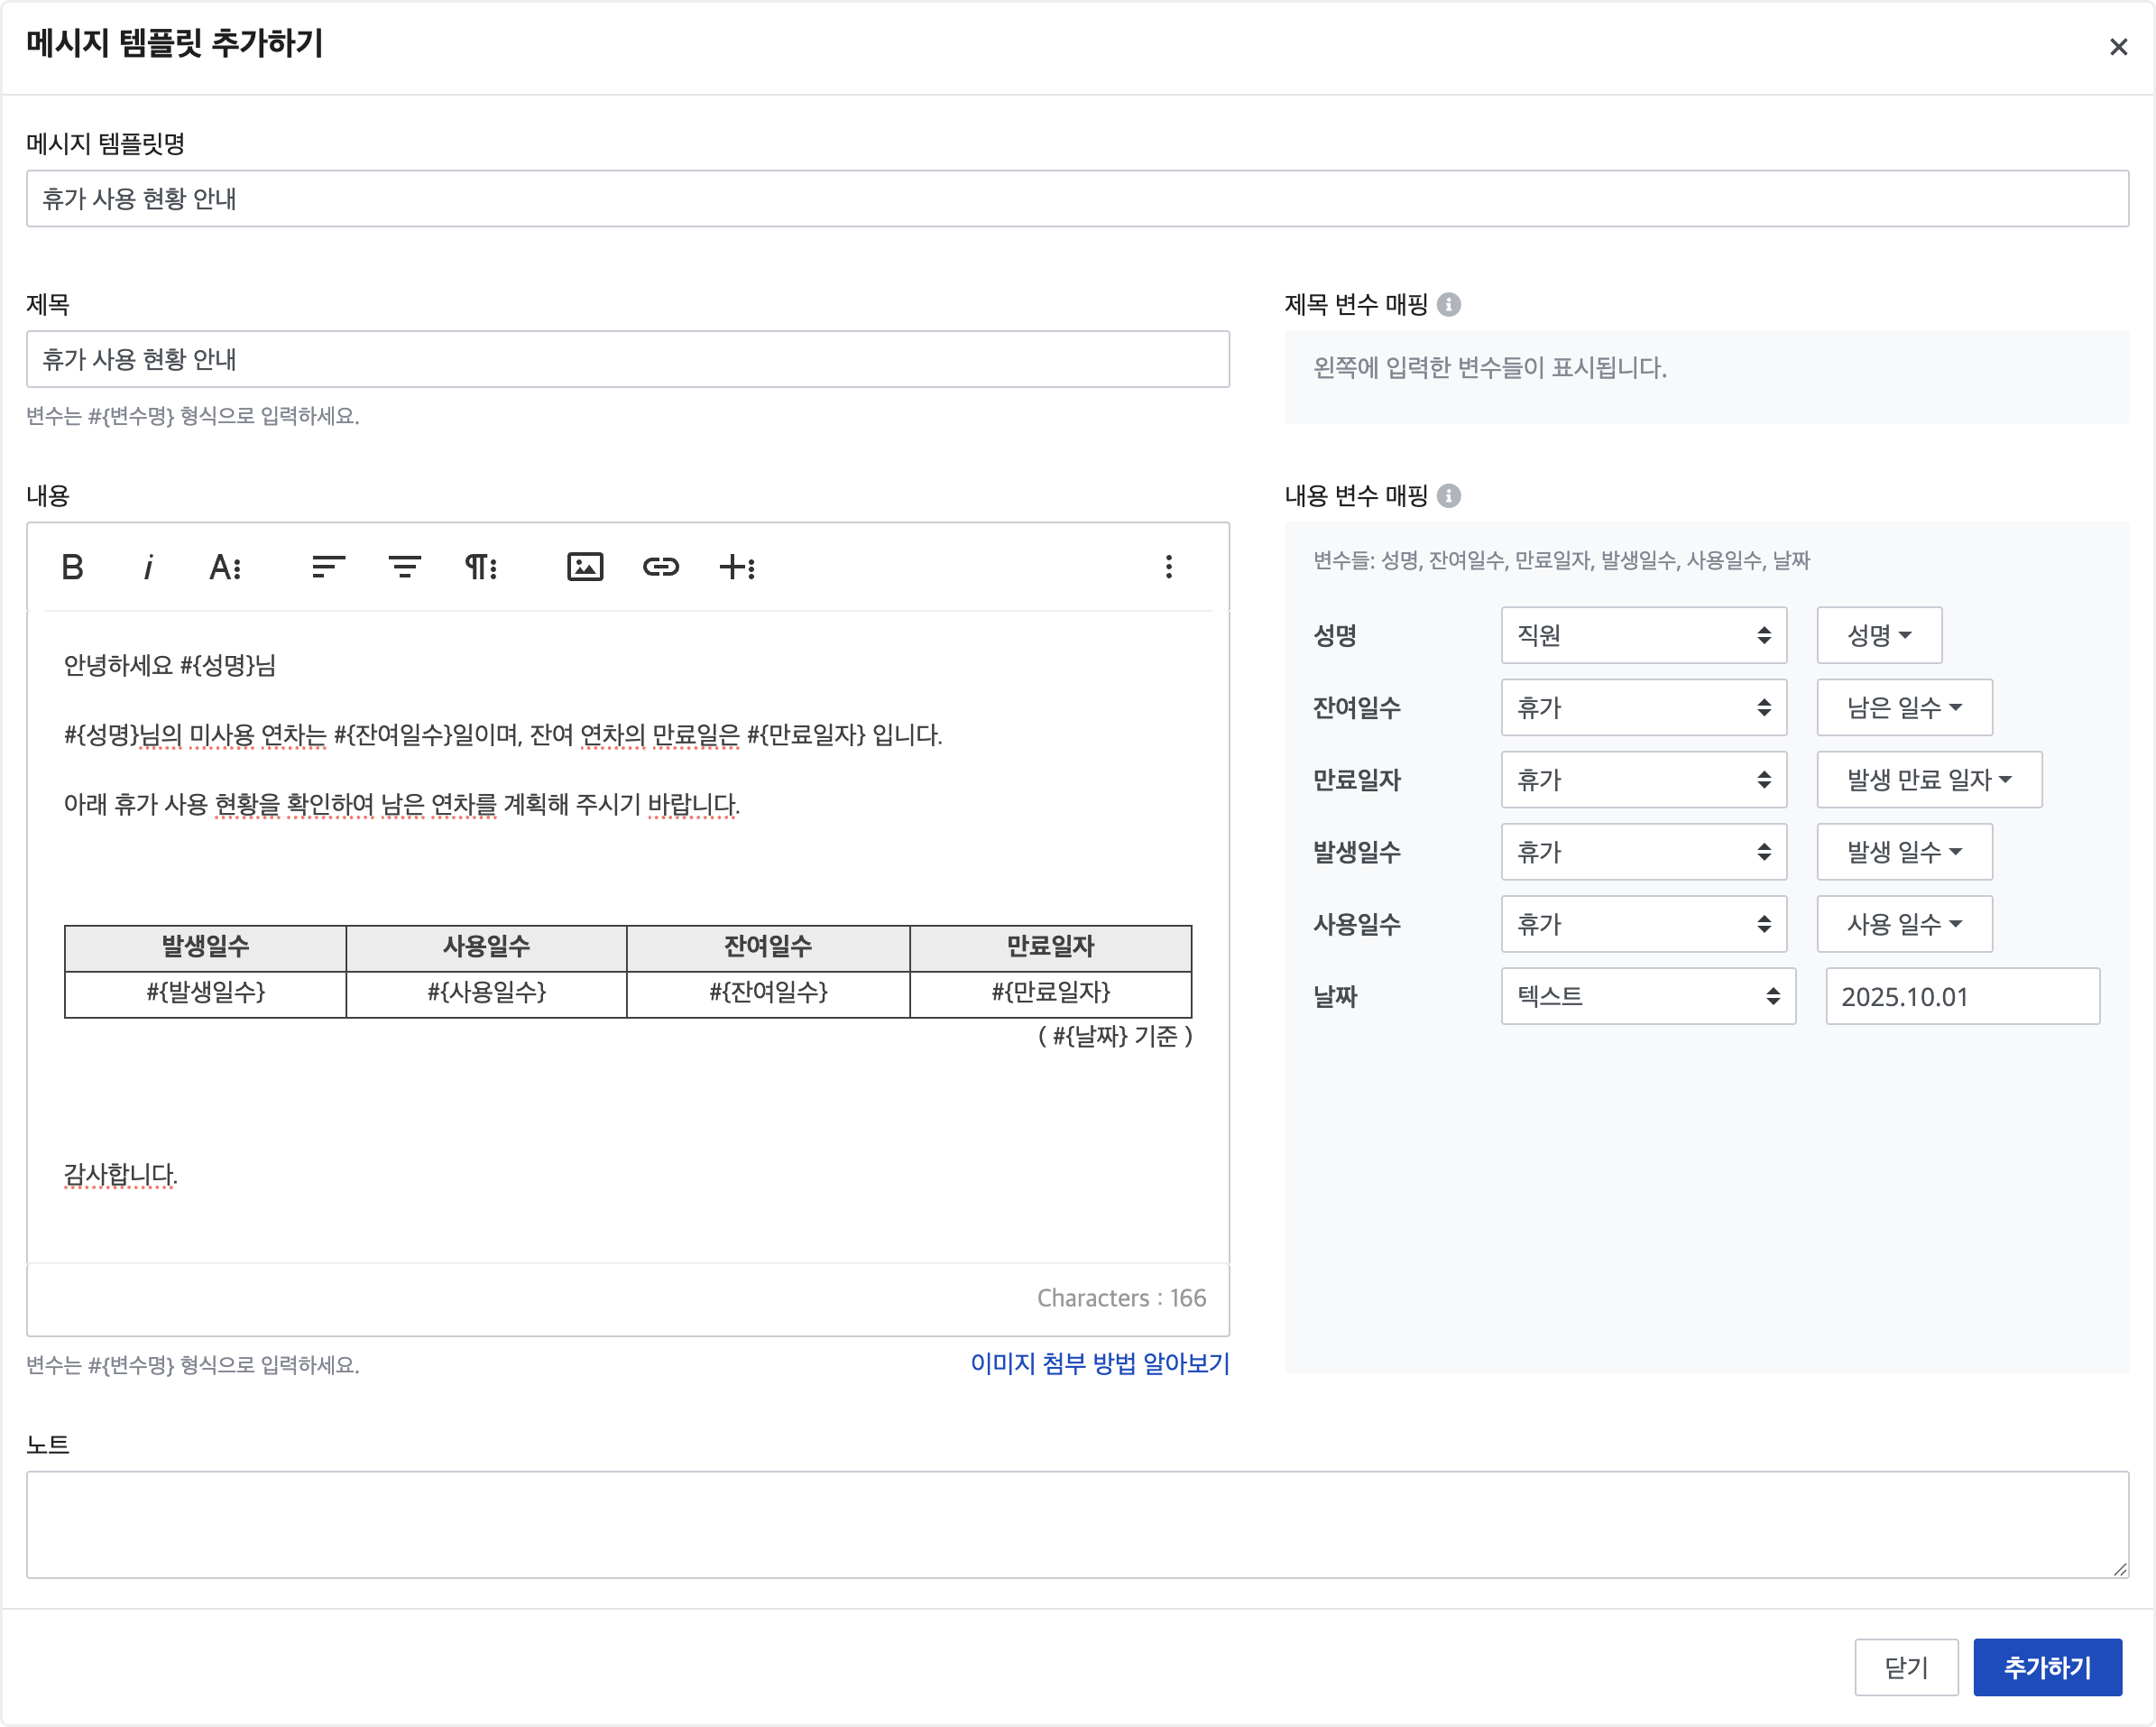Click the resize handle of the 노트 textarea
The height and width of the screenshot is (1727, 2156).
pos(2119,1569)
